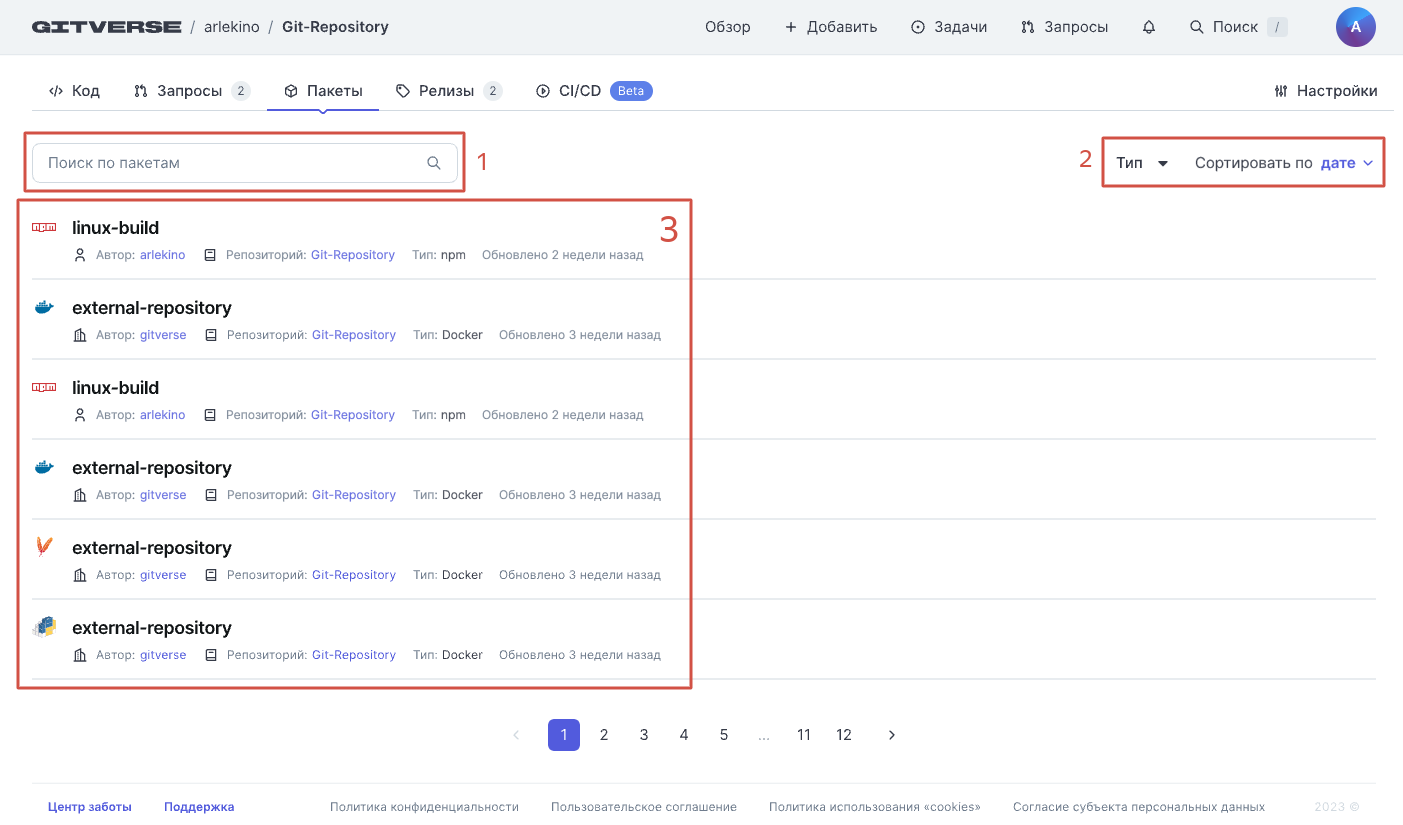
Task: Open the Добавить menu
Action: click(x=831, y=27)
